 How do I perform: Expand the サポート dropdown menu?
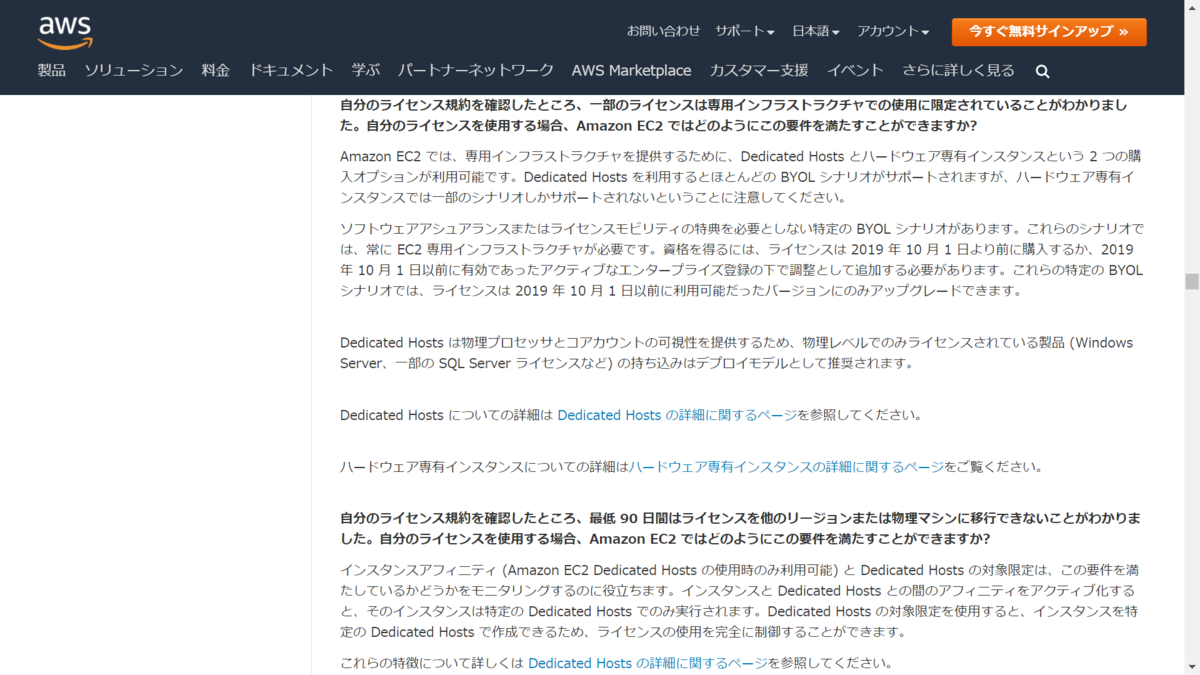[x=743, y=31]
